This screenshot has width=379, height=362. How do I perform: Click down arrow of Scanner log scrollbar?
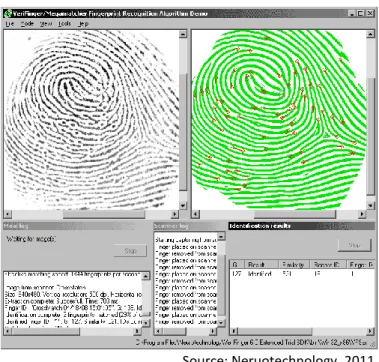click(221, 323)
